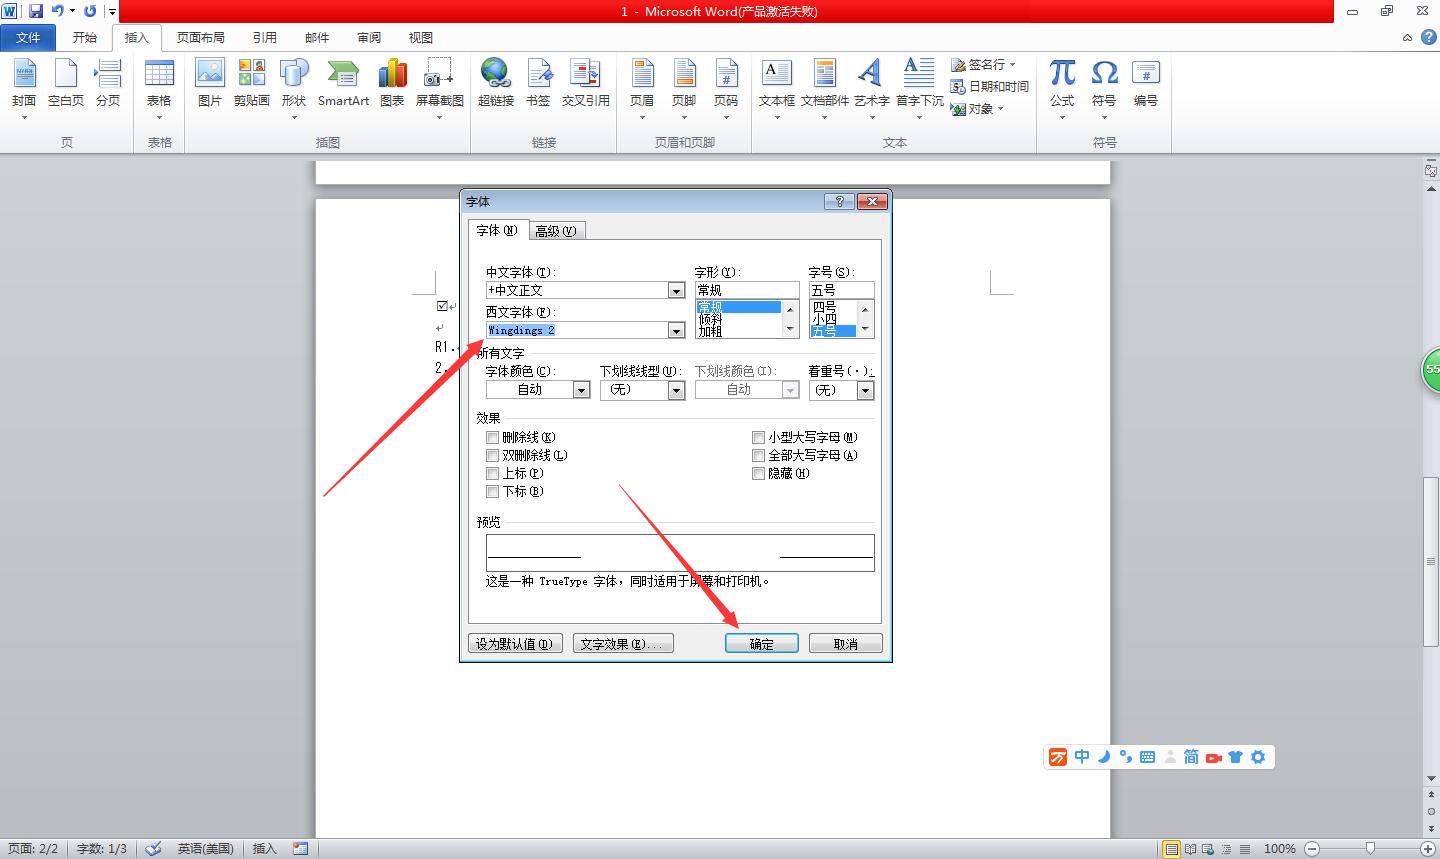Switch to the Advanced (高级) dialog tab
This screenshot has height=859, width=1440.
(555, 231)
